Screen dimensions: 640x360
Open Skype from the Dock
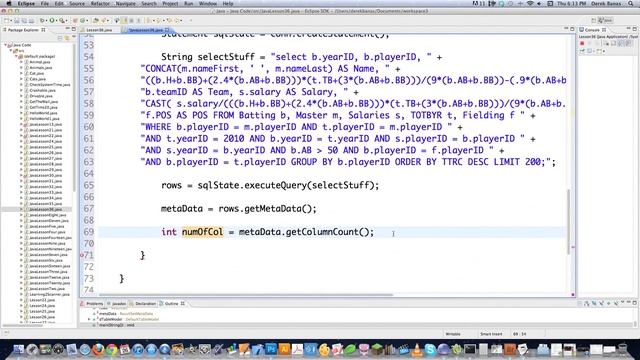click(430, 349)
